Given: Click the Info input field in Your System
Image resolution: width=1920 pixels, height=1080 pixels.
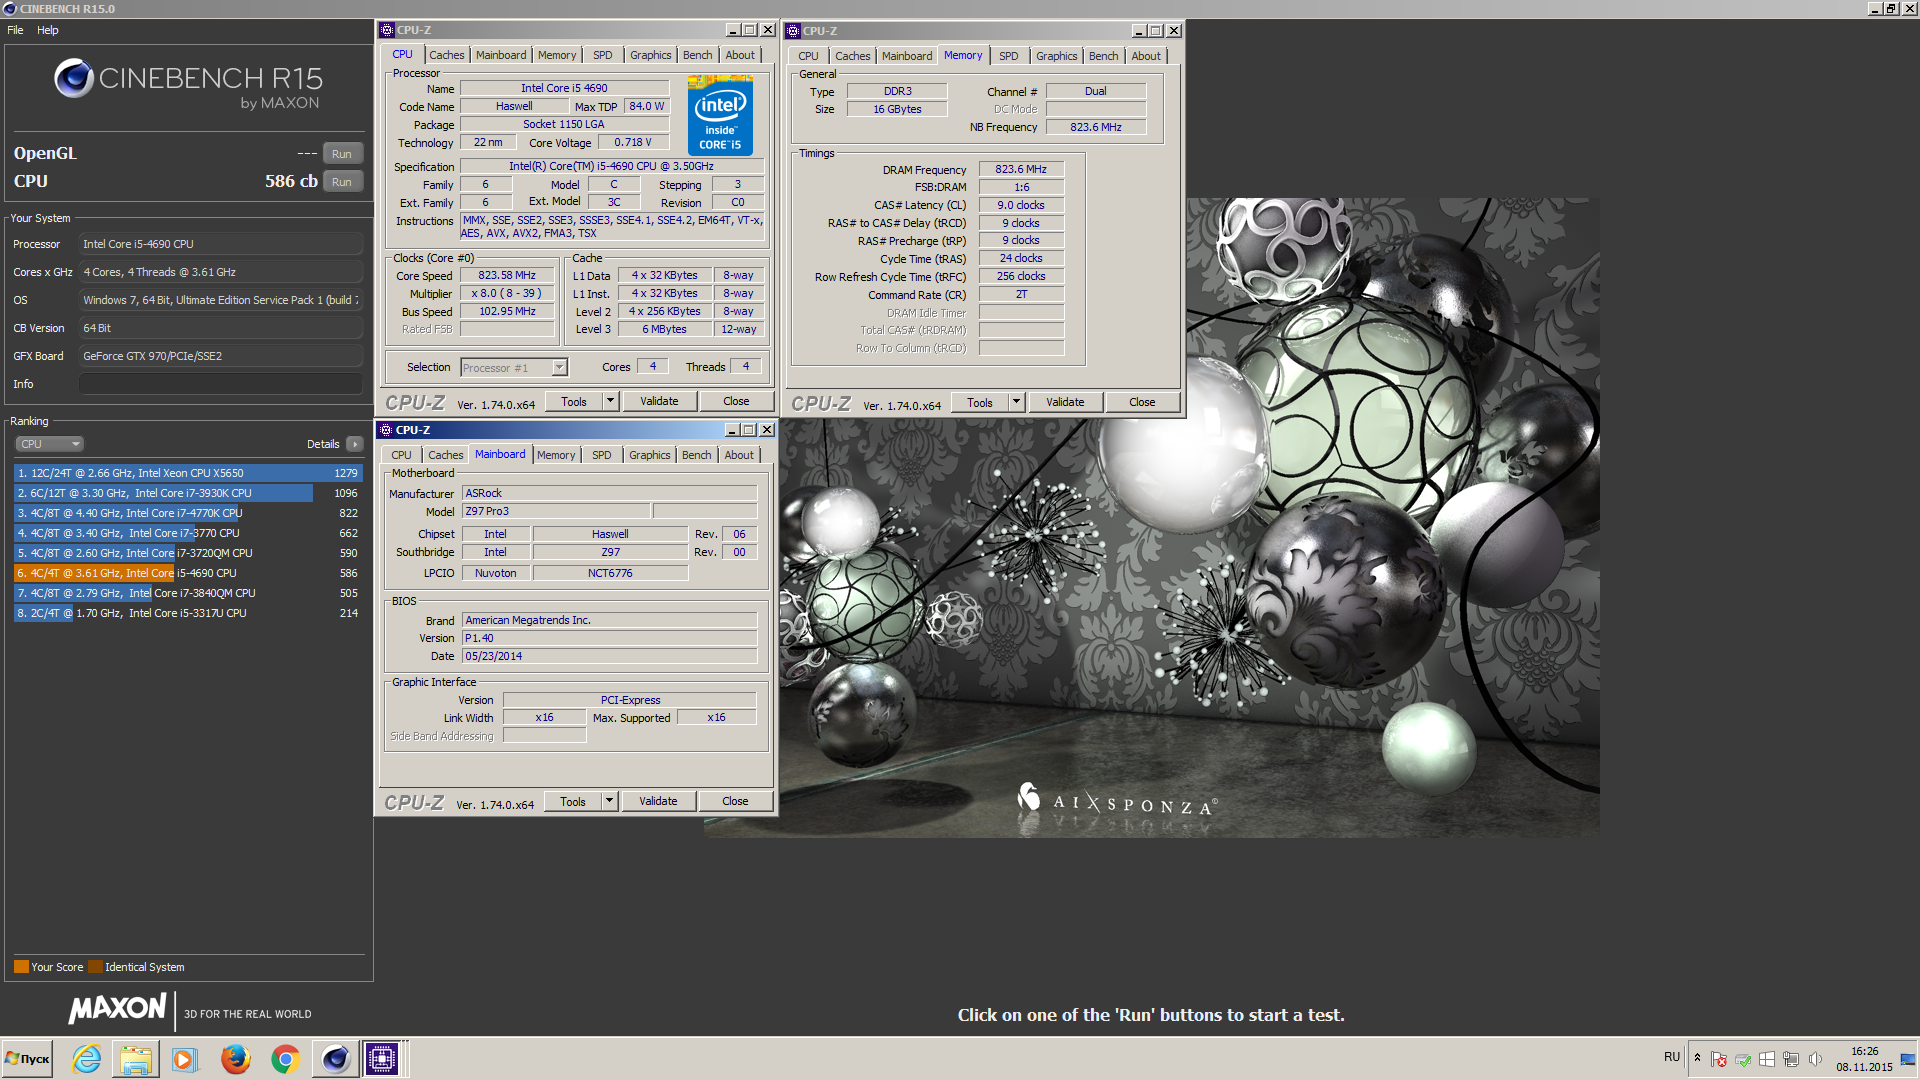Looking at the screenshot, I should pyautogui.click(x=221, y=384).
